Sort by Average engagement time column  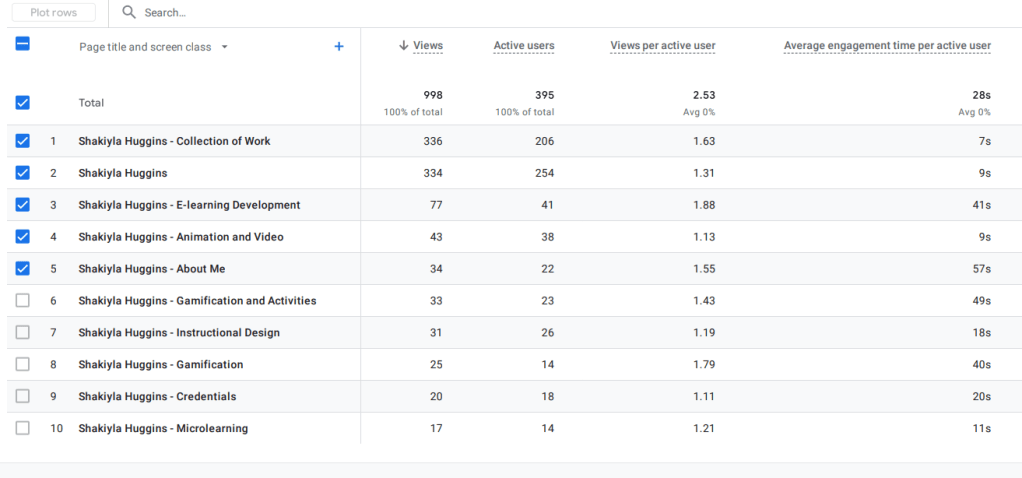point(887,46)
